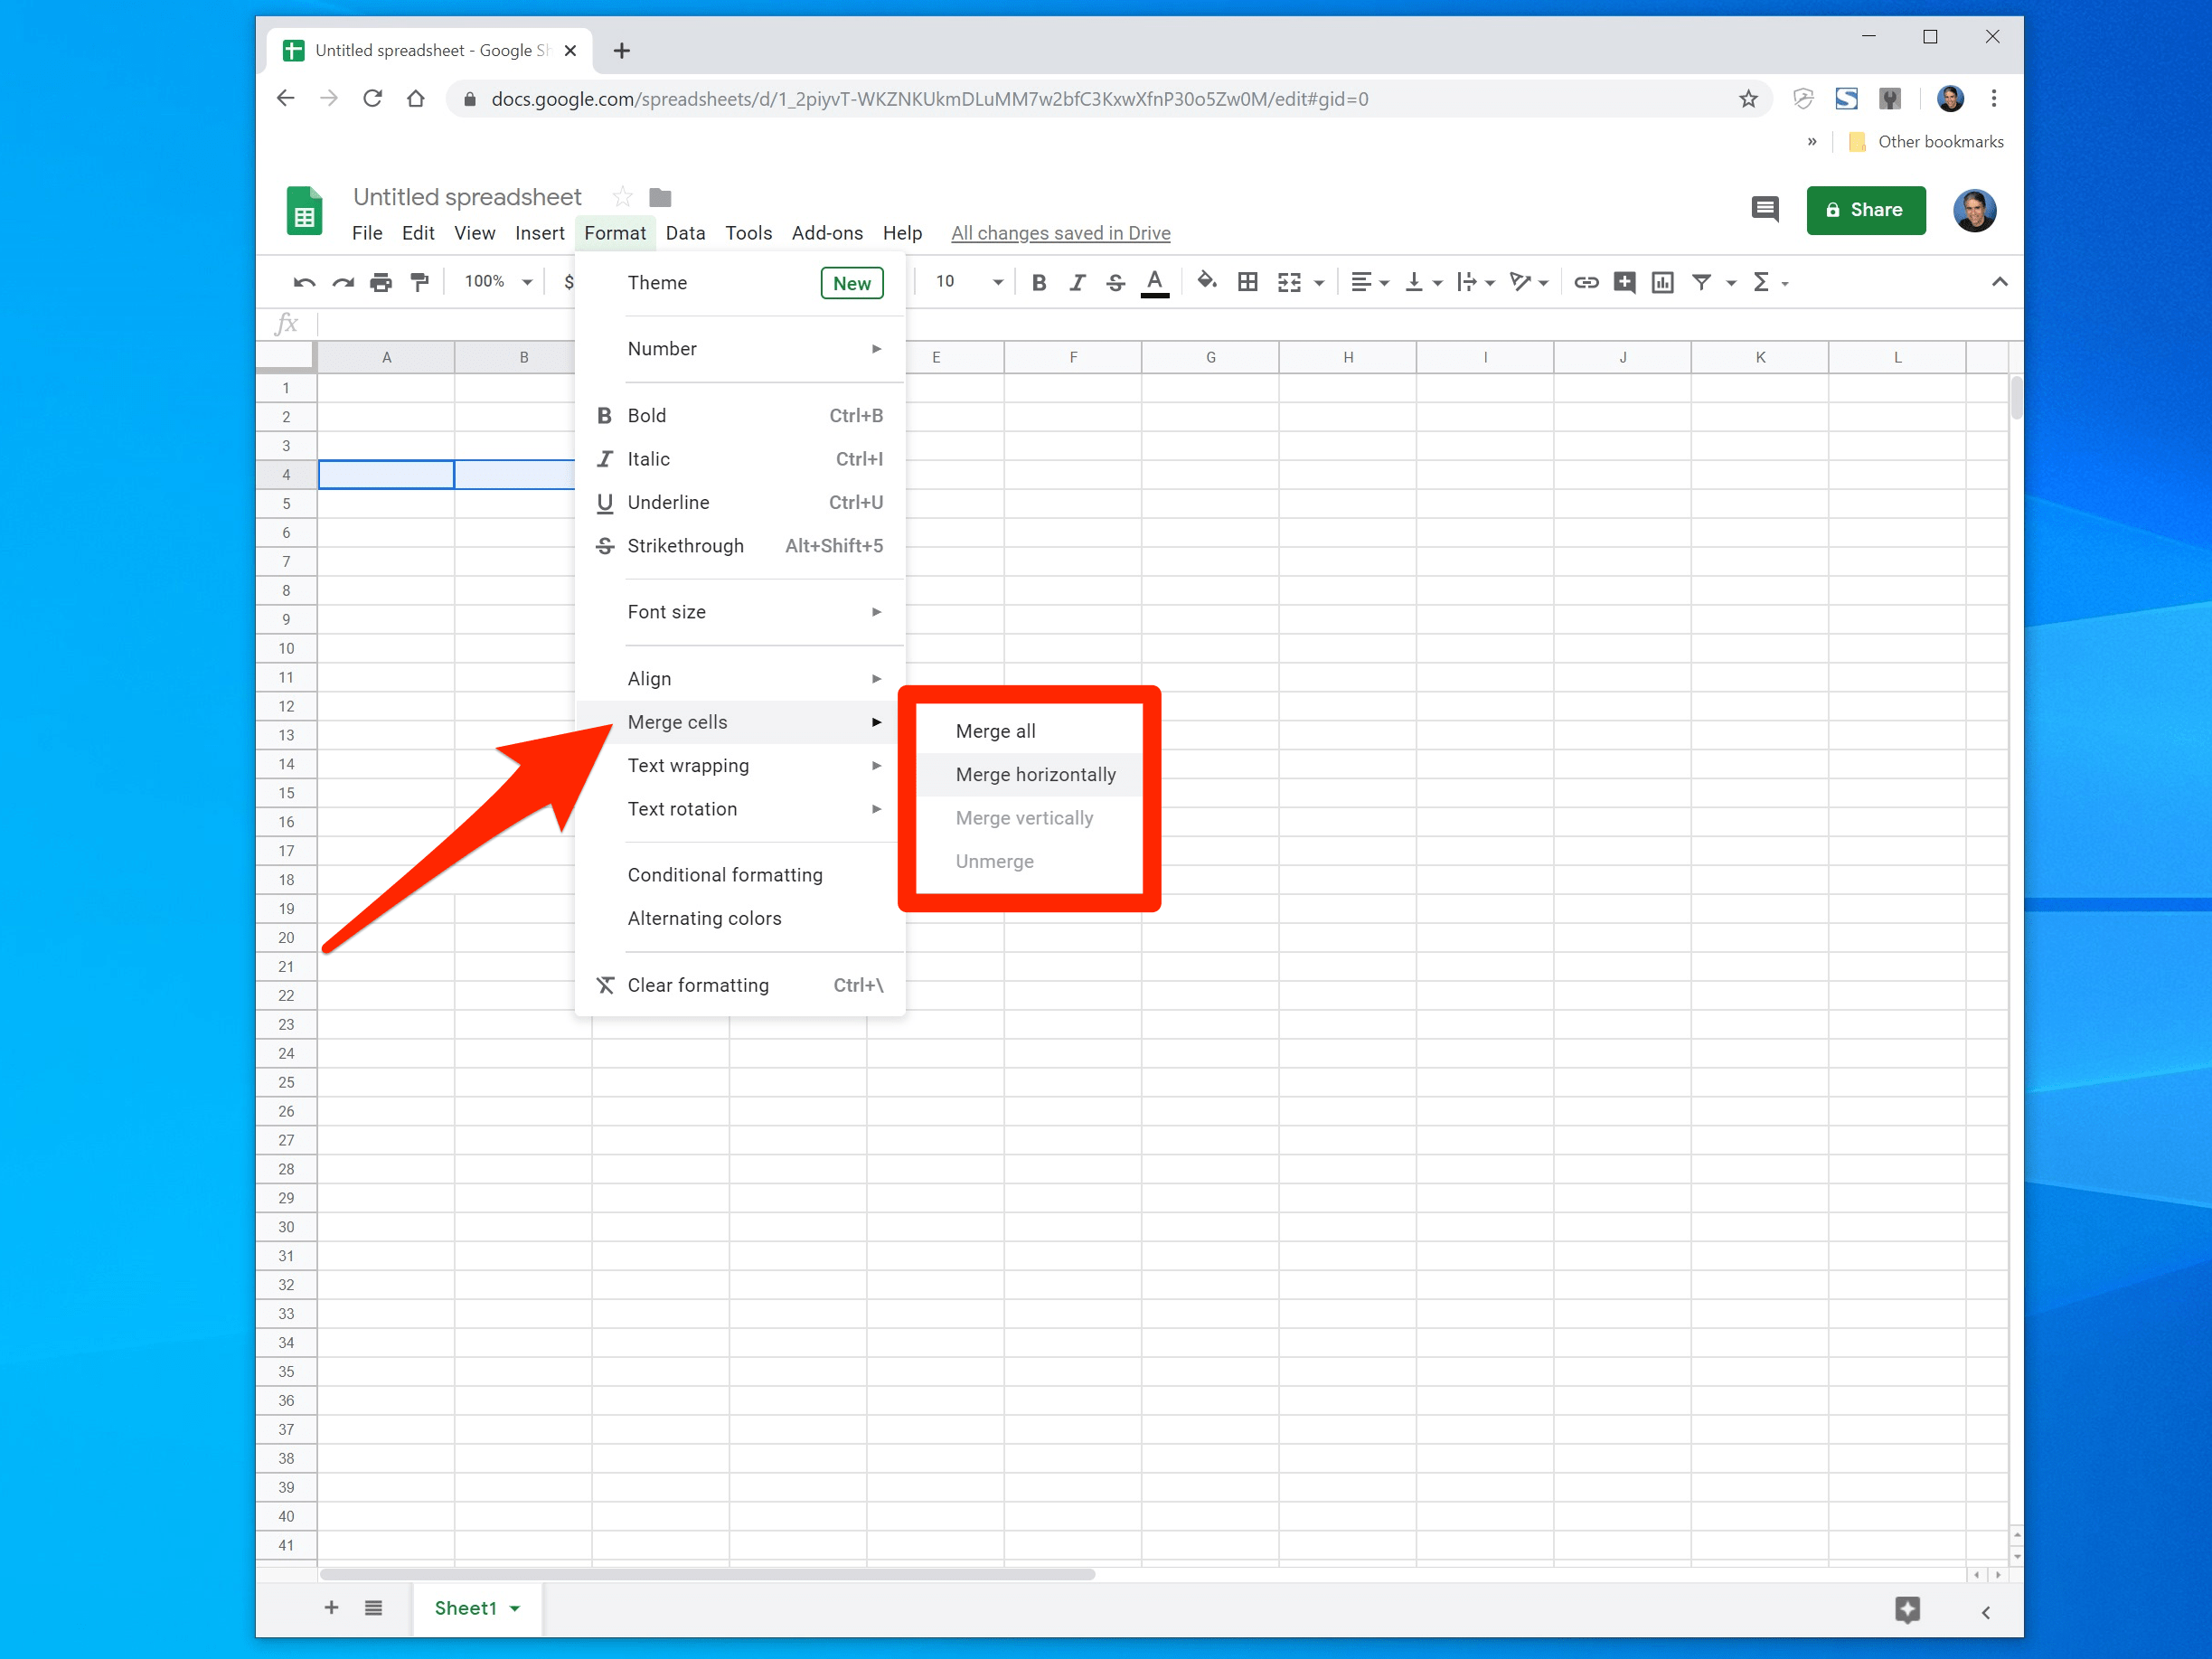2212x1659 pixels.
Task: Toggle bold in the toolbar
Action: click(1039, 282)
